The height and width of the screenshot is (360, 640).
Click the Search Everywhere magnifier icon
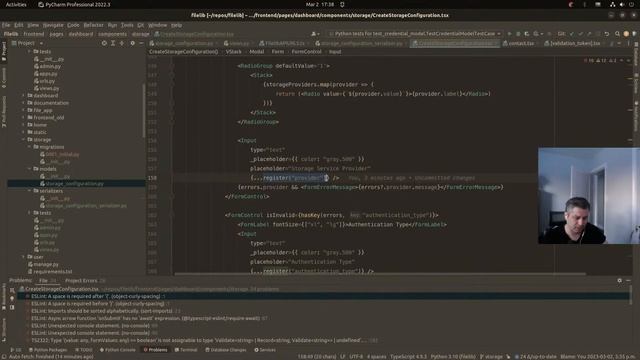(x=617, y=34)
